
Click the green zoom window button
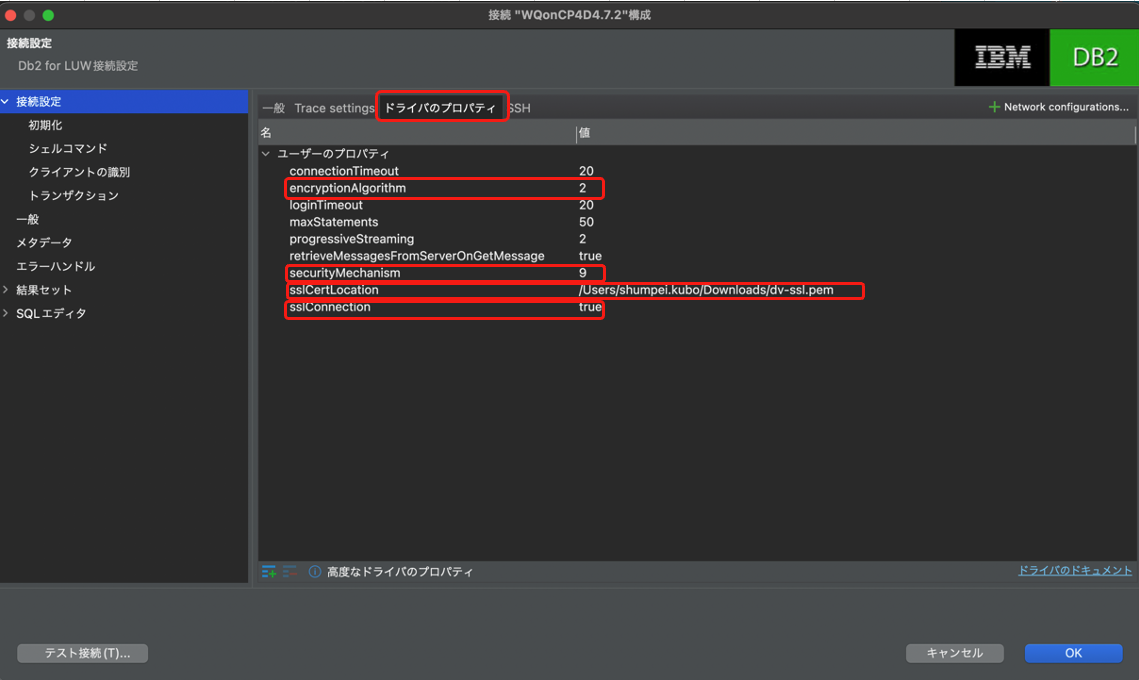(48, 15)
